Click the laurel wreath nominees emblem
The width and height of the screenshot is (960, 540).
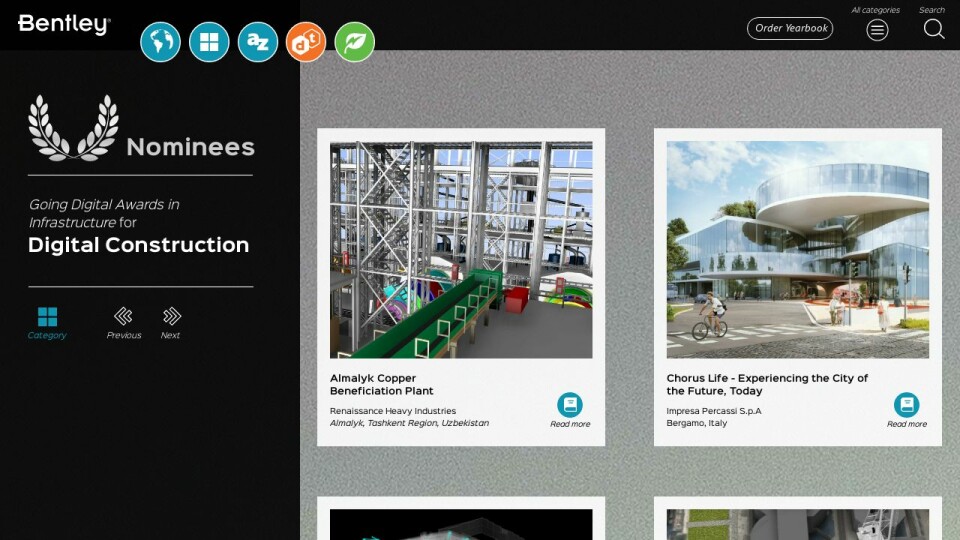click(x=73, y=127)
